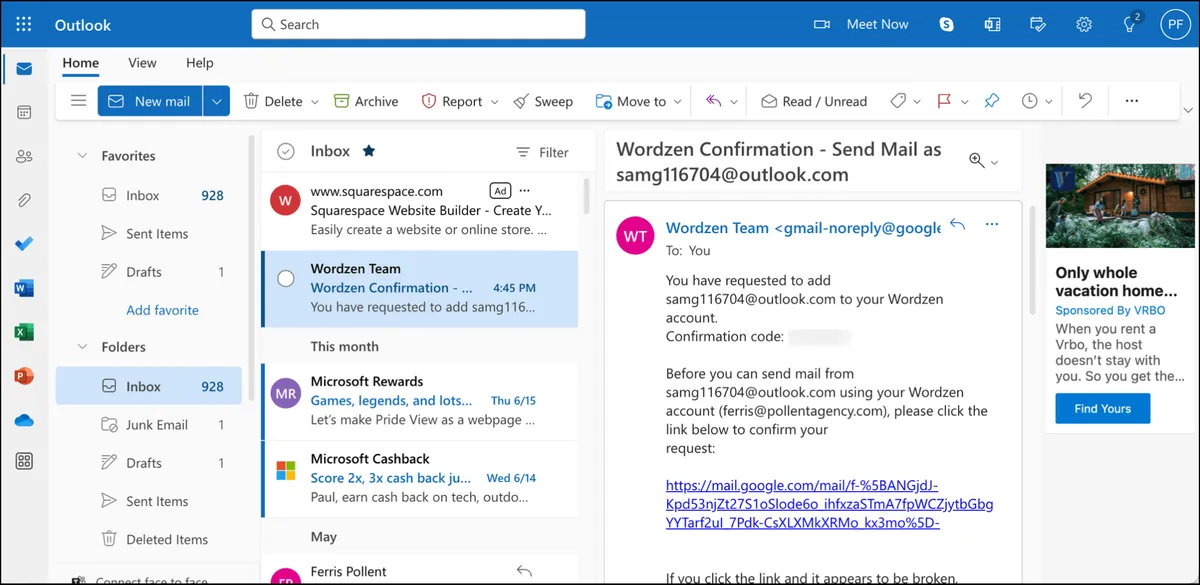Expand the Move to dropdown
This screenshot has width=1200, height=585.
click(678, 102)
